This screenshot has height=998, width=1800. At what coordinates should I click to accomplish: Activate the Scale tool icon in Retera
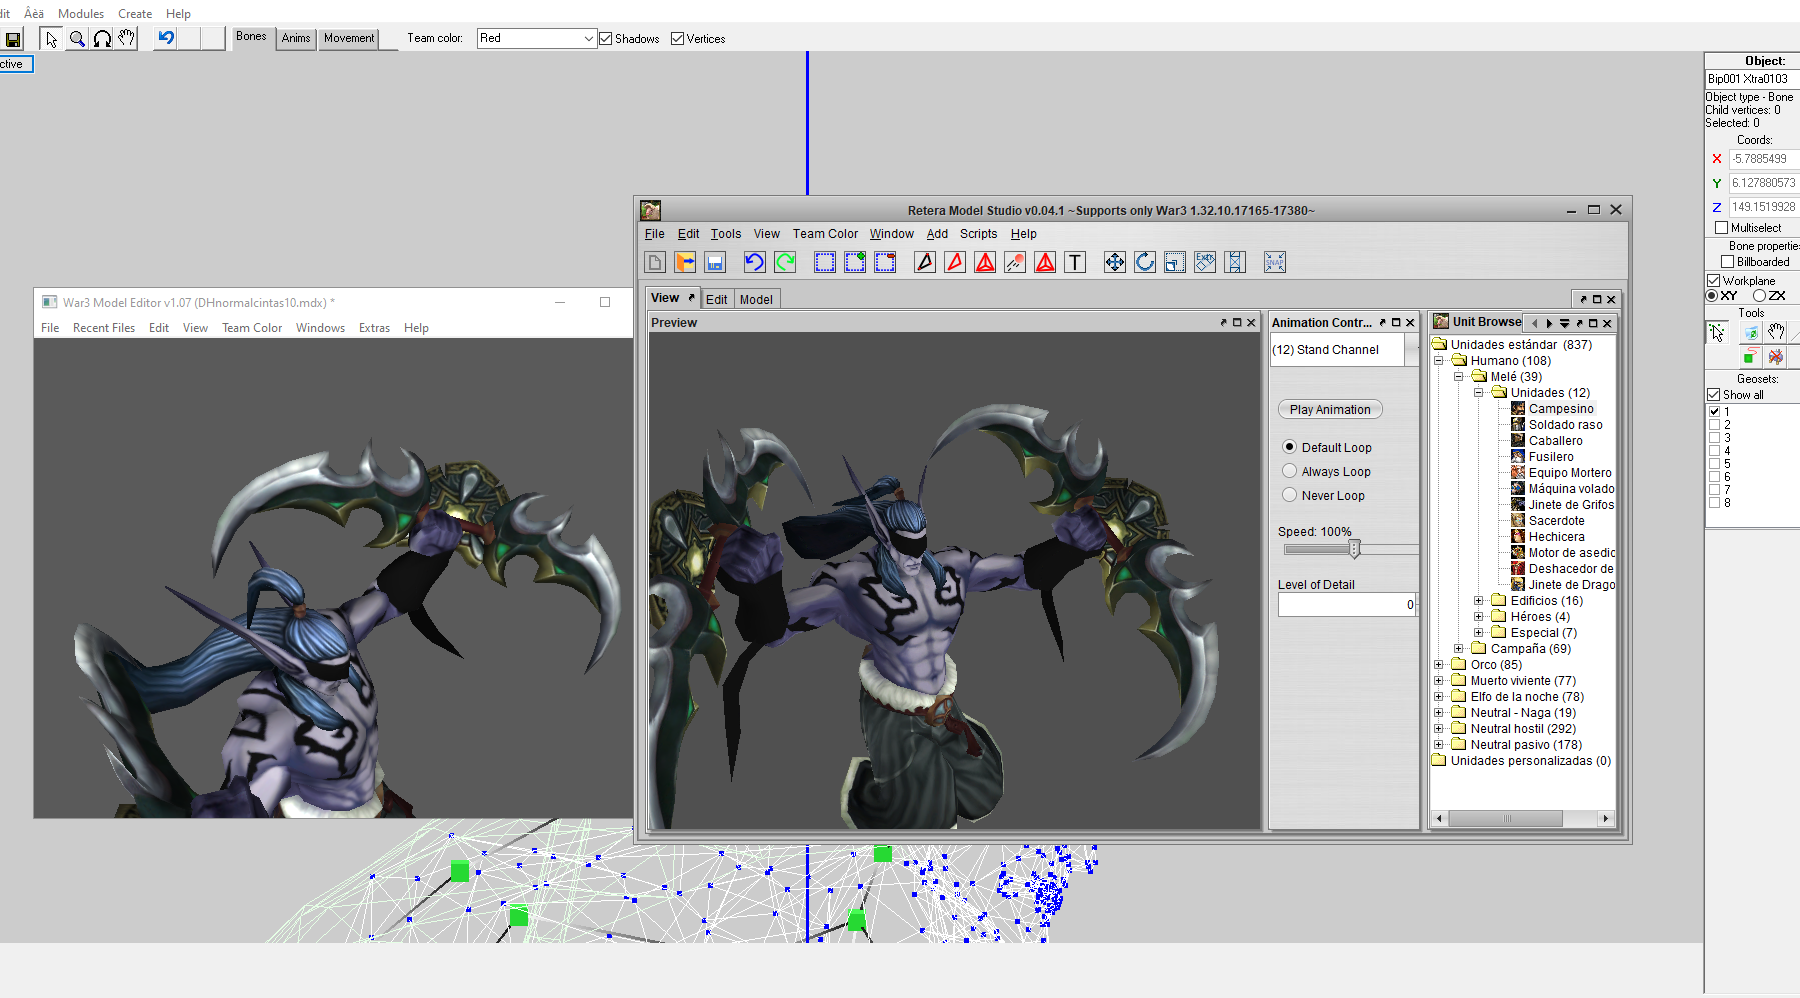coord(1175,262)
